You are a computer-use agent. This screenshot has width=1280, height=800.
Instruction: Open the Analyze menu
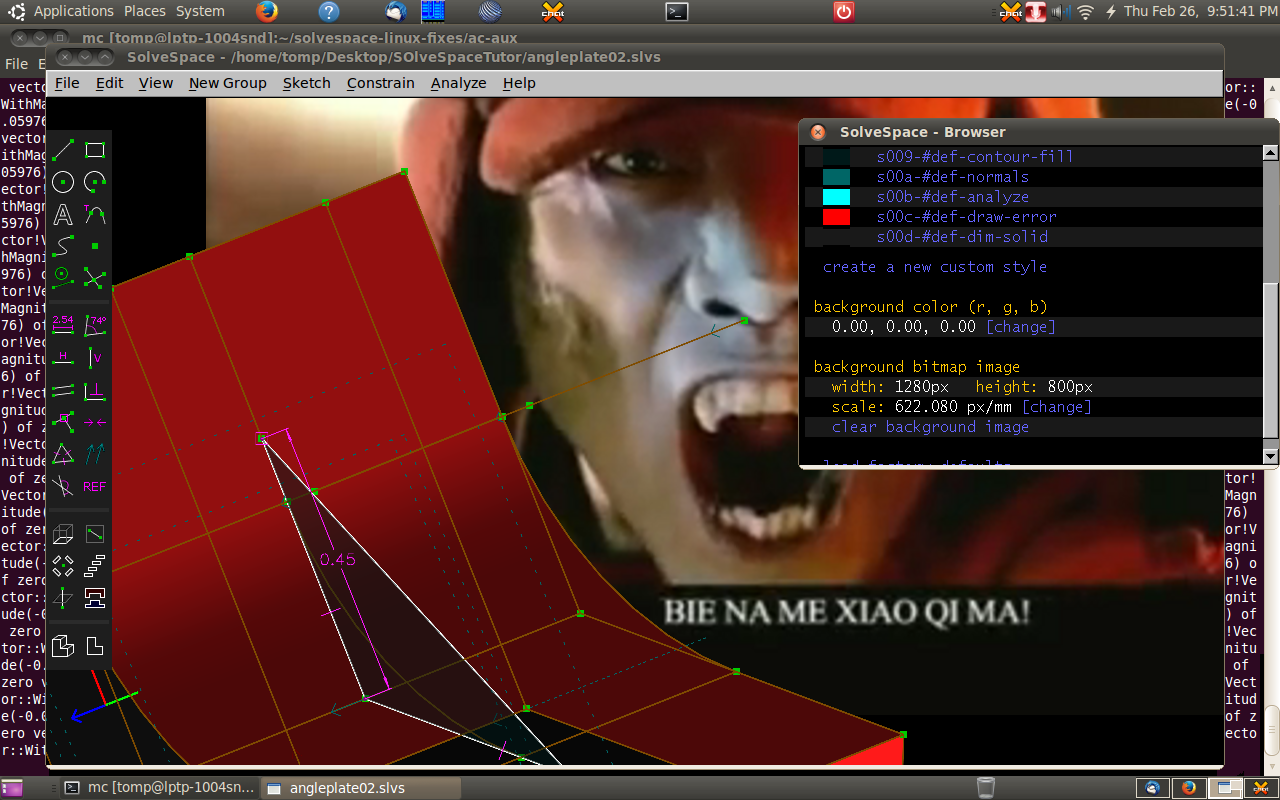(x=458, y=83)
